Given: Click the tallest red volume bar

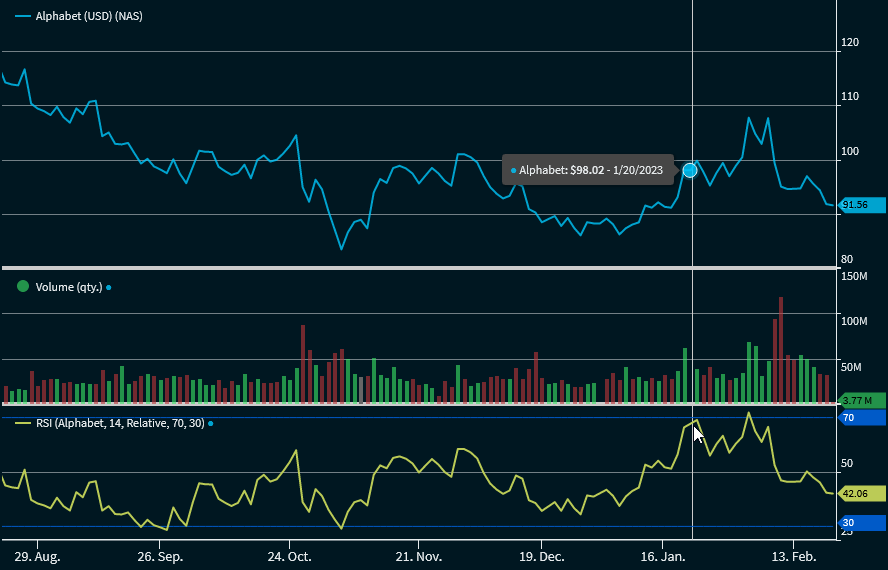Looking at the screenshot, I should [781, 350].
